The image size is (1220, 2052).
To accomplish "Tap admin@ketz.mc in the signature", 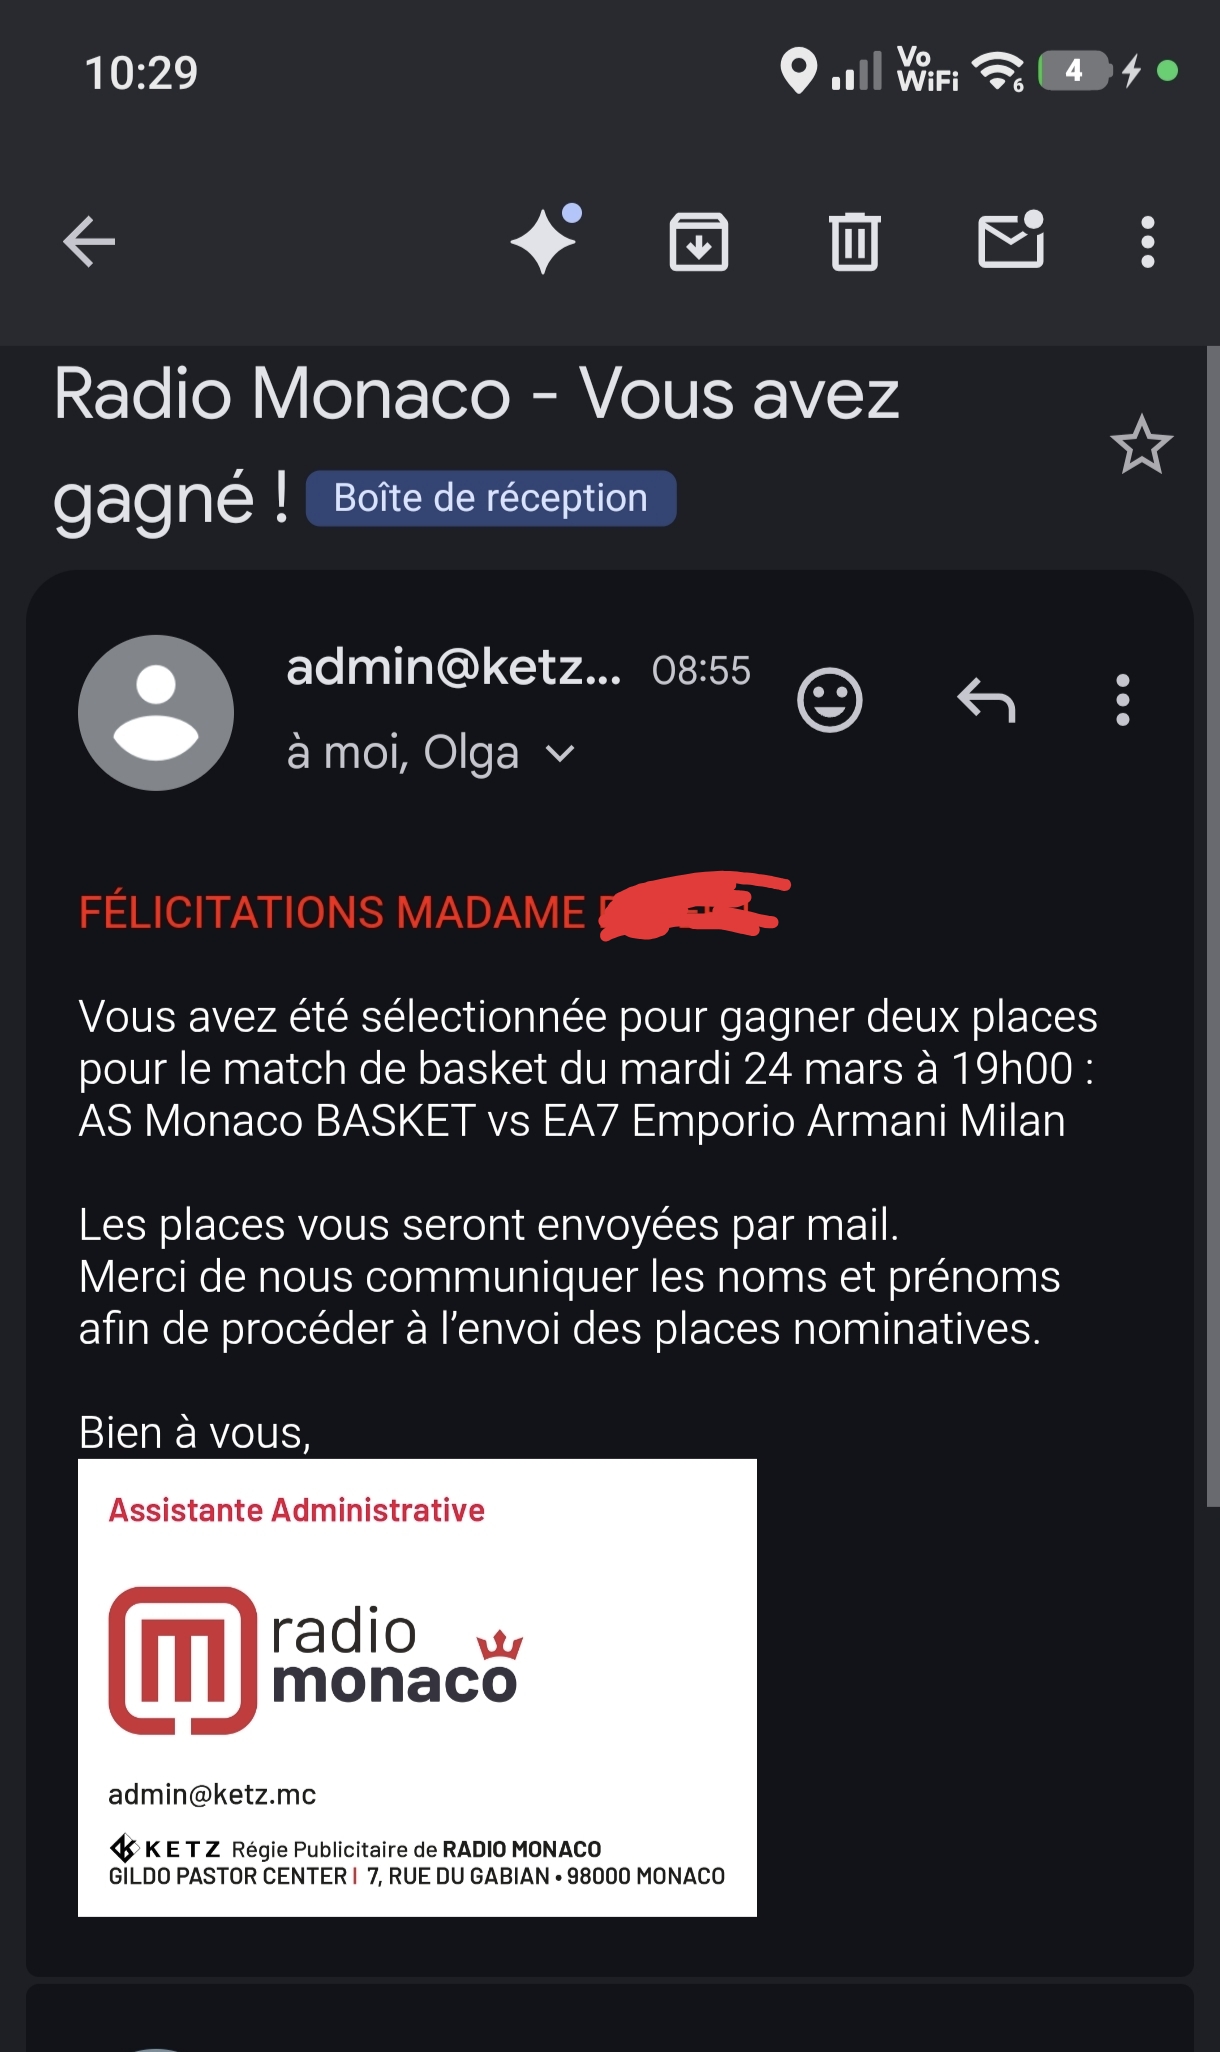I will pyautogui.click(x=212, y=1795).
